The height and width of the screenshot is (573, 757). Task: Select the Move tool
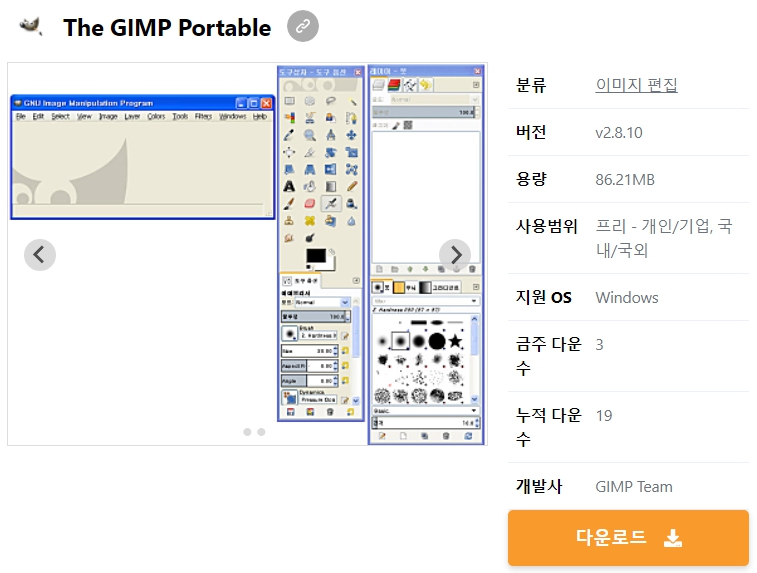[352, 135]
